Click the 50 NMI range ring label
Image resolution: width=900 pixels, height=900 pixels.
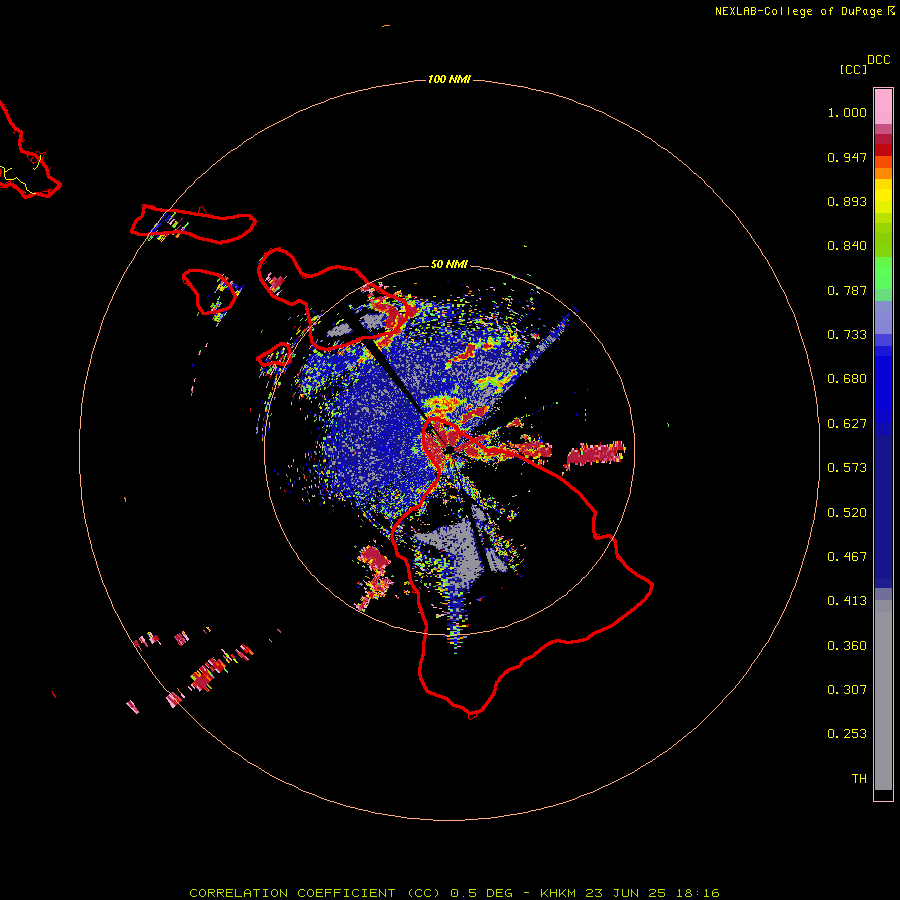449,264
